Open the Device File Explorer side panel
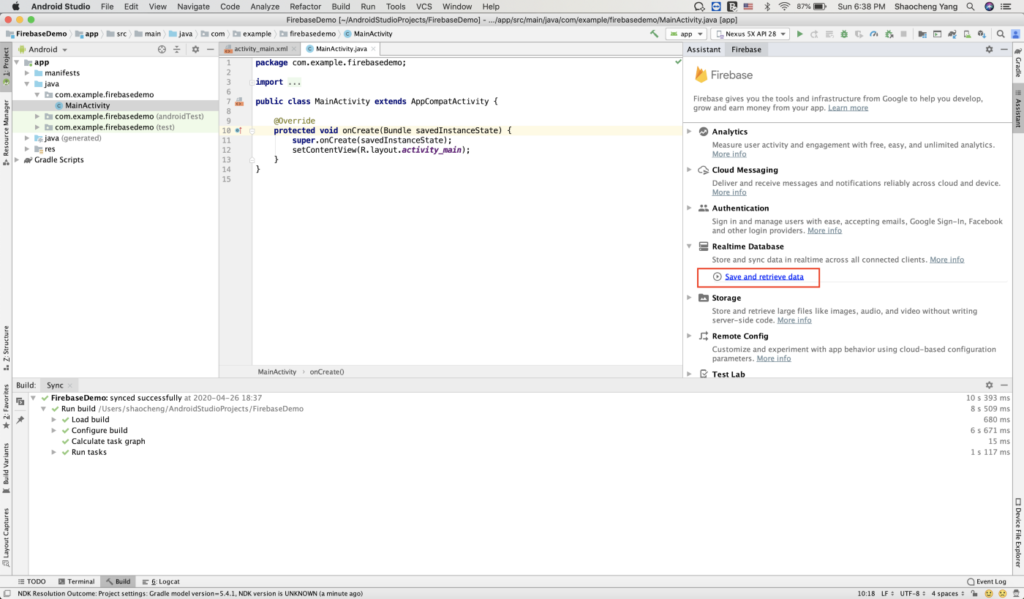This screenshot has height=599, width=1024. (x=1018, y=532)
